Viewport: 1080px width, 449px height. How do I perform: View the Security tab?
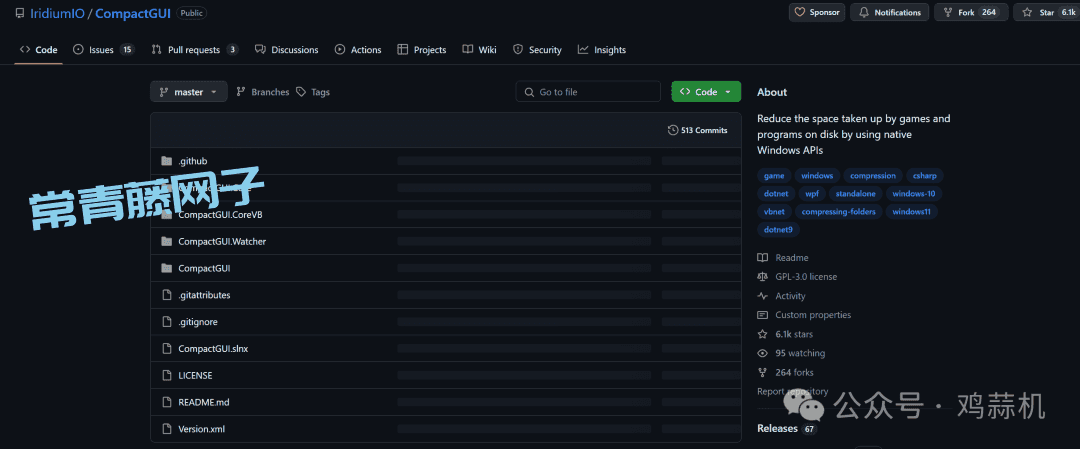pyautogui.click(x=537, y=50)
